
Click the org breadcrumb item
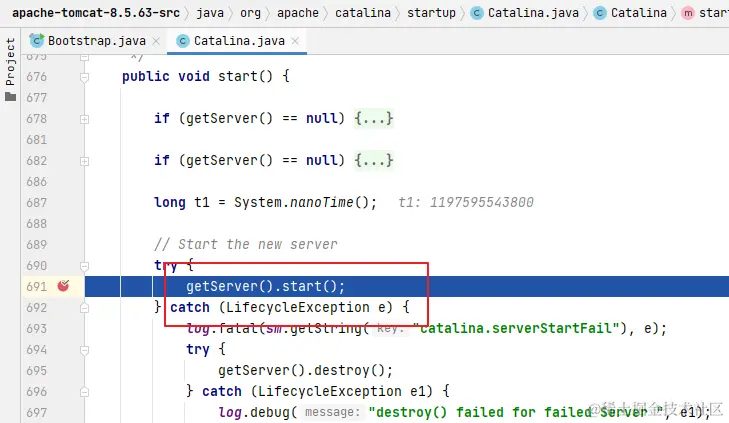tap(251, 13)
